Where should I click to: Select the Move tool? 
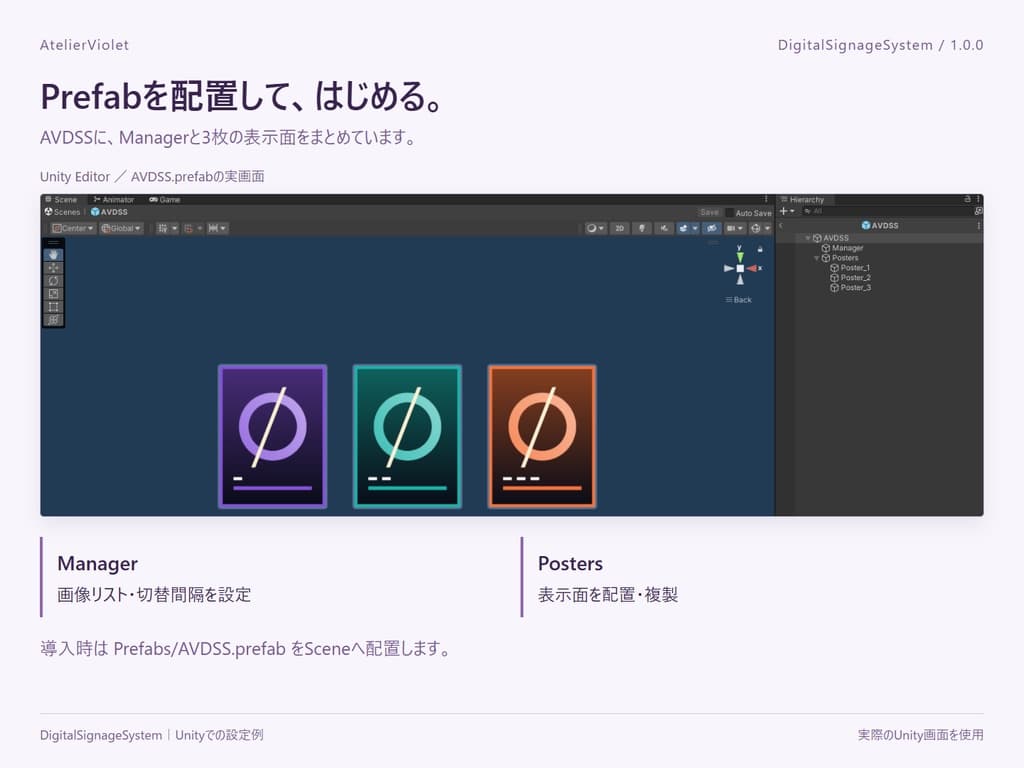point(54,268)
